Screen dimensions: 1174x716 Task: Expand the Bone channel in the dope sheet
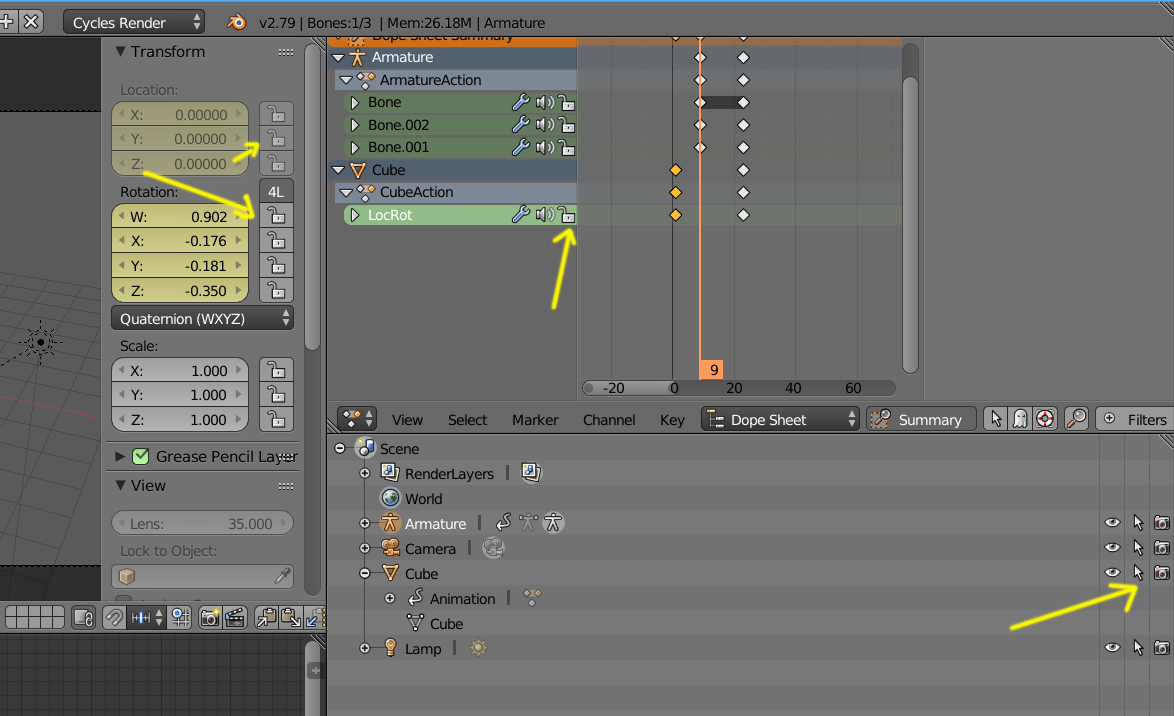tap(355, 102)
